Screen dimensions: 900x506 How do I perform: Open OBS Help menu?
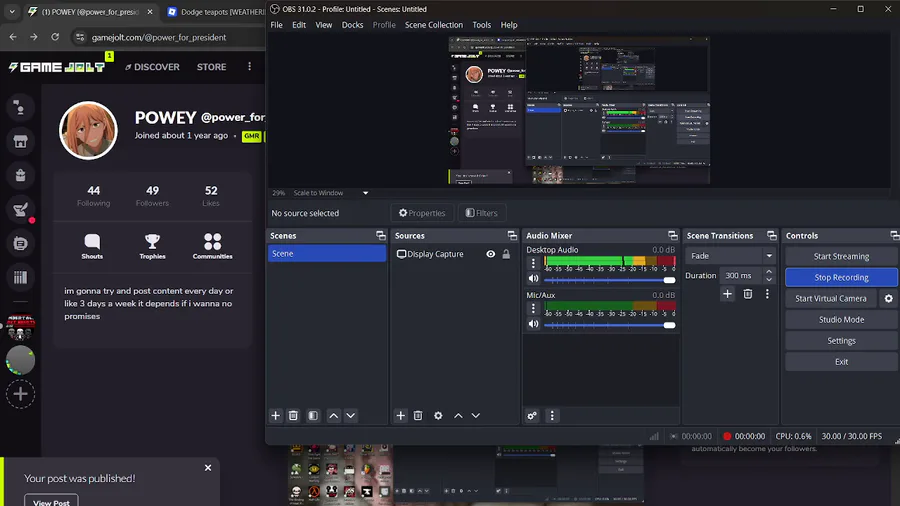point(509,25)
